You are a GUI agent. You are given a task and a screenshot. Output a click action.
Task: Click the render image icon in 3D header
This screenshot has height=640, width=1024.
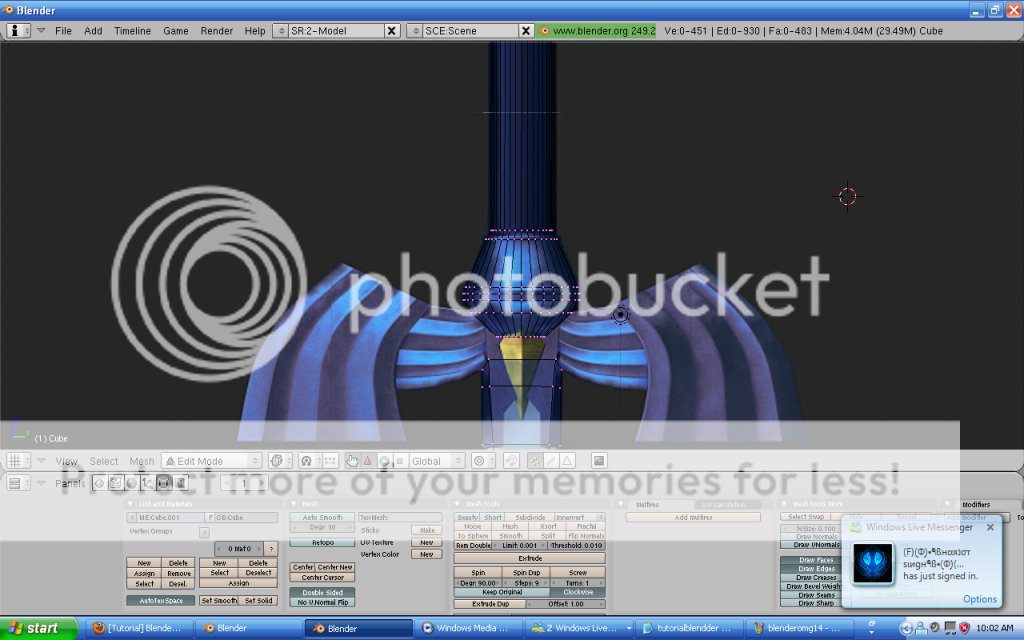[x=599, y=461]
